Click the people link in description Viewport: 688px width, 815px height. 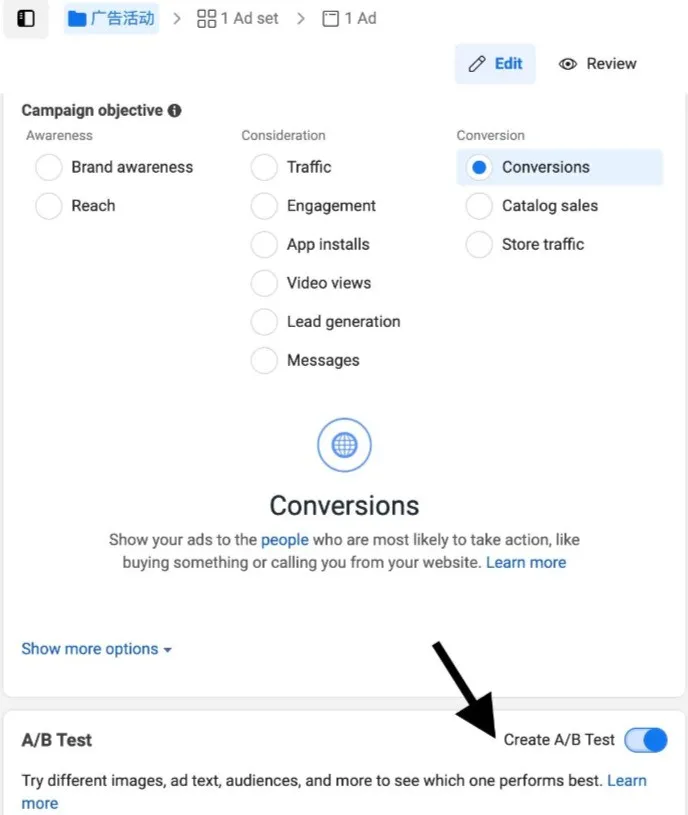tap(285, 540)
